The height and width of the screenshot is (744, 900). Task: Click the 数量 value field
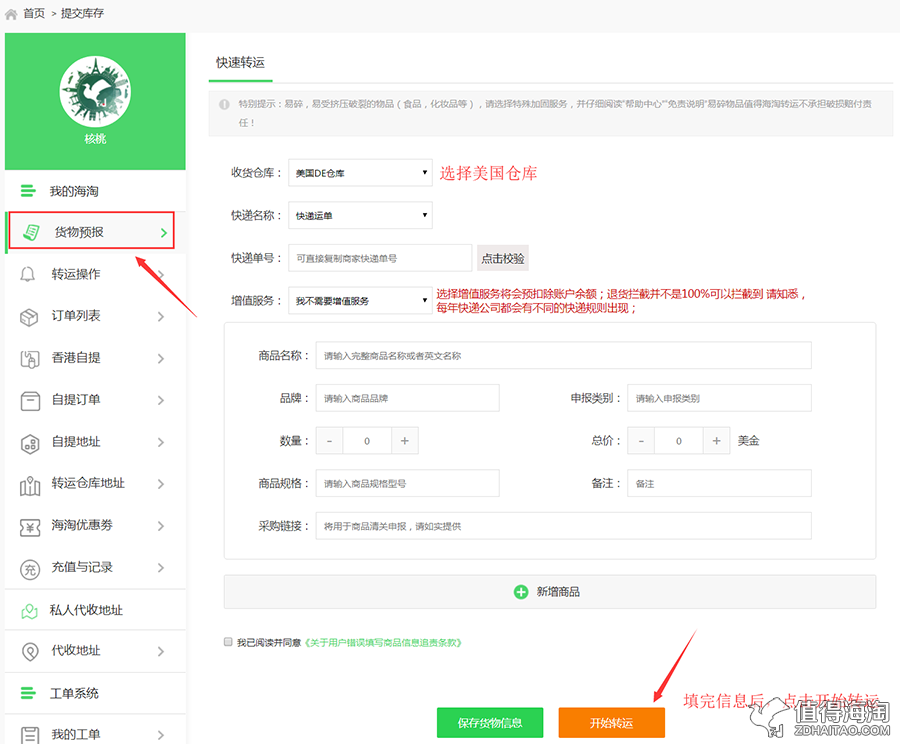(367, 441)
